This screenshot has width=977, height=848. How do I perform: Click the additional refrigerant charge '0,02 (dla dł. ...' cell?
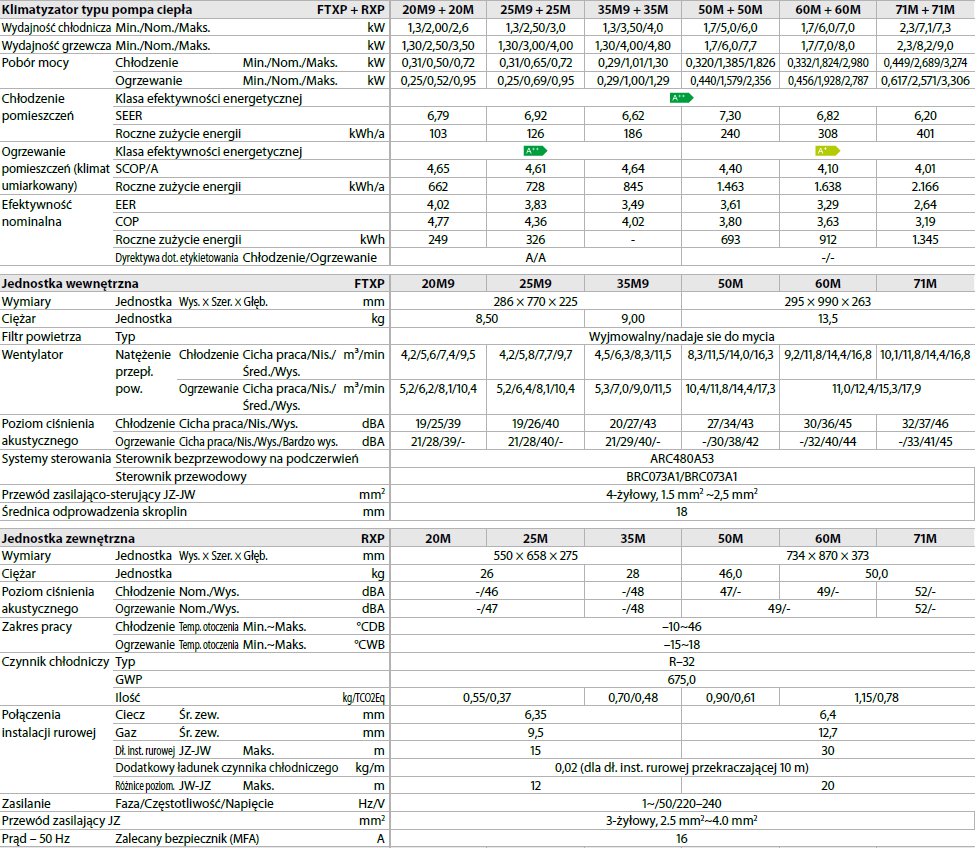click(682, 768)
